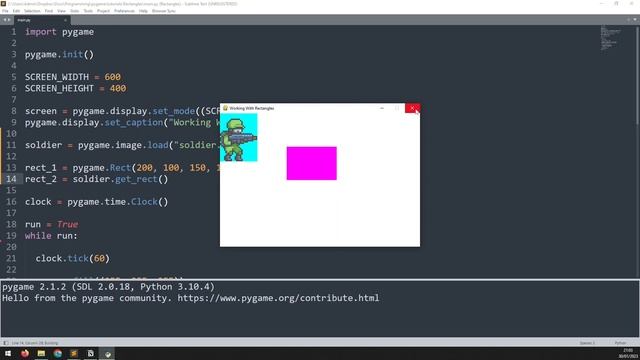Open the Help menu
Screen dimensions: 640x360
[x=143, y=11]
